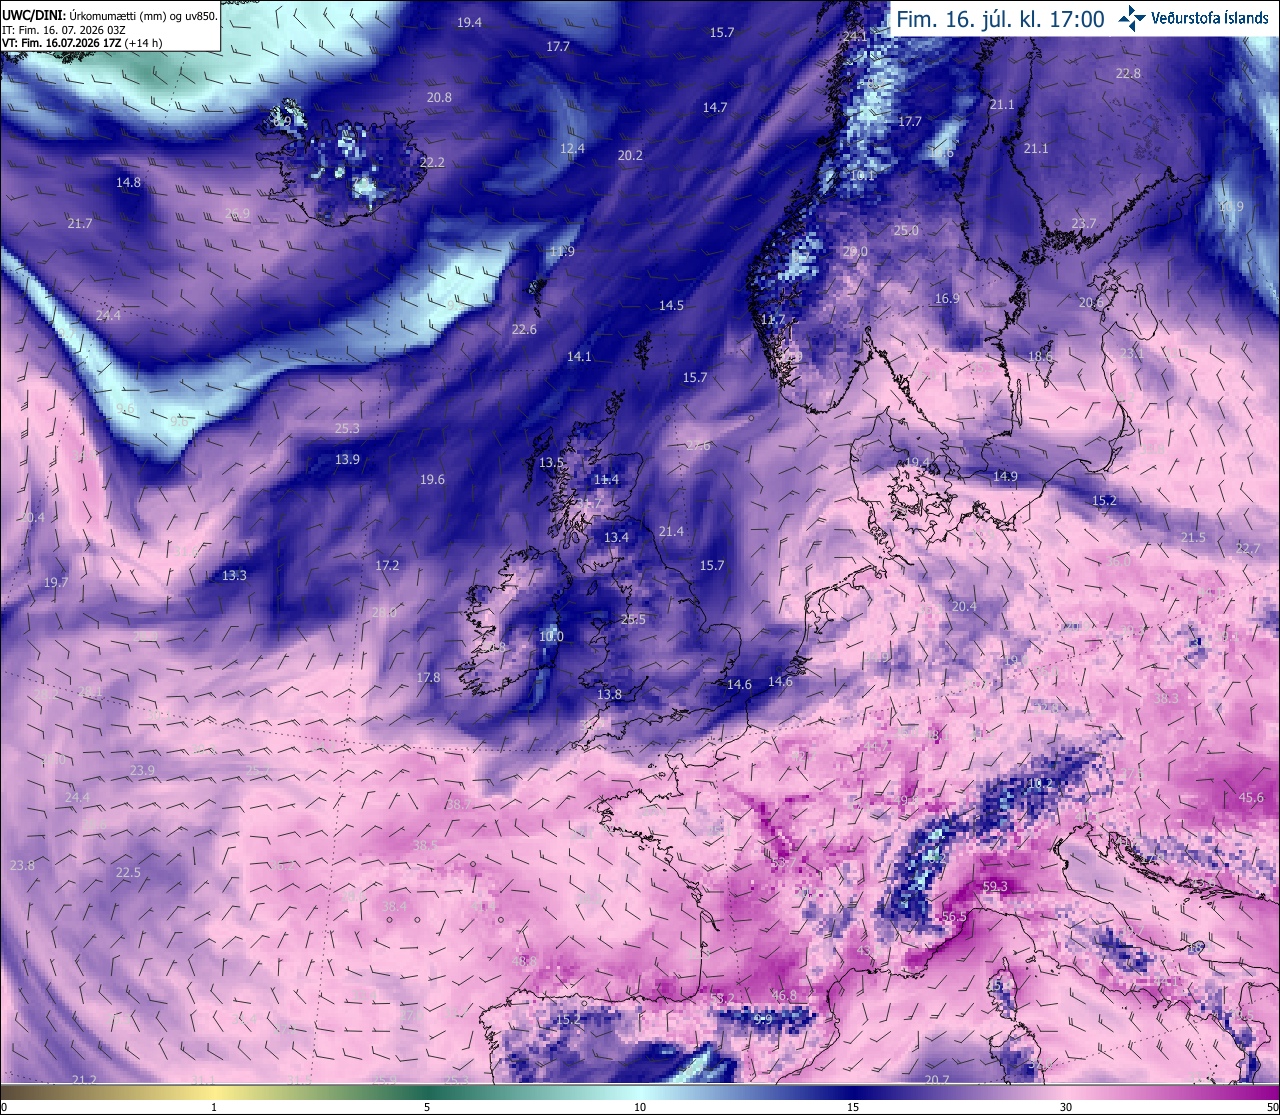Click the Veðurstofa Íslands name text
Screen dimensions: 1280x1115
tap(1210, 18)
